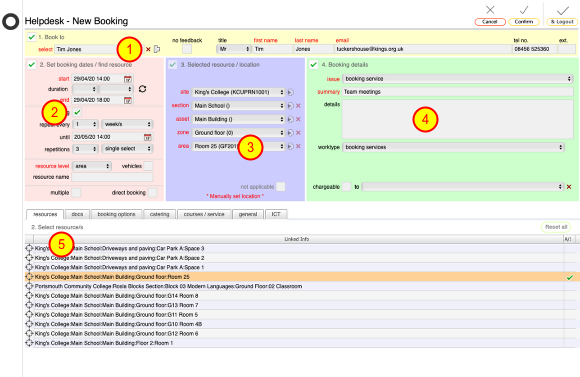Viewport: 580px width, 377px height.
Task: Clear the zone field with red X
Action: click(298, 133)
